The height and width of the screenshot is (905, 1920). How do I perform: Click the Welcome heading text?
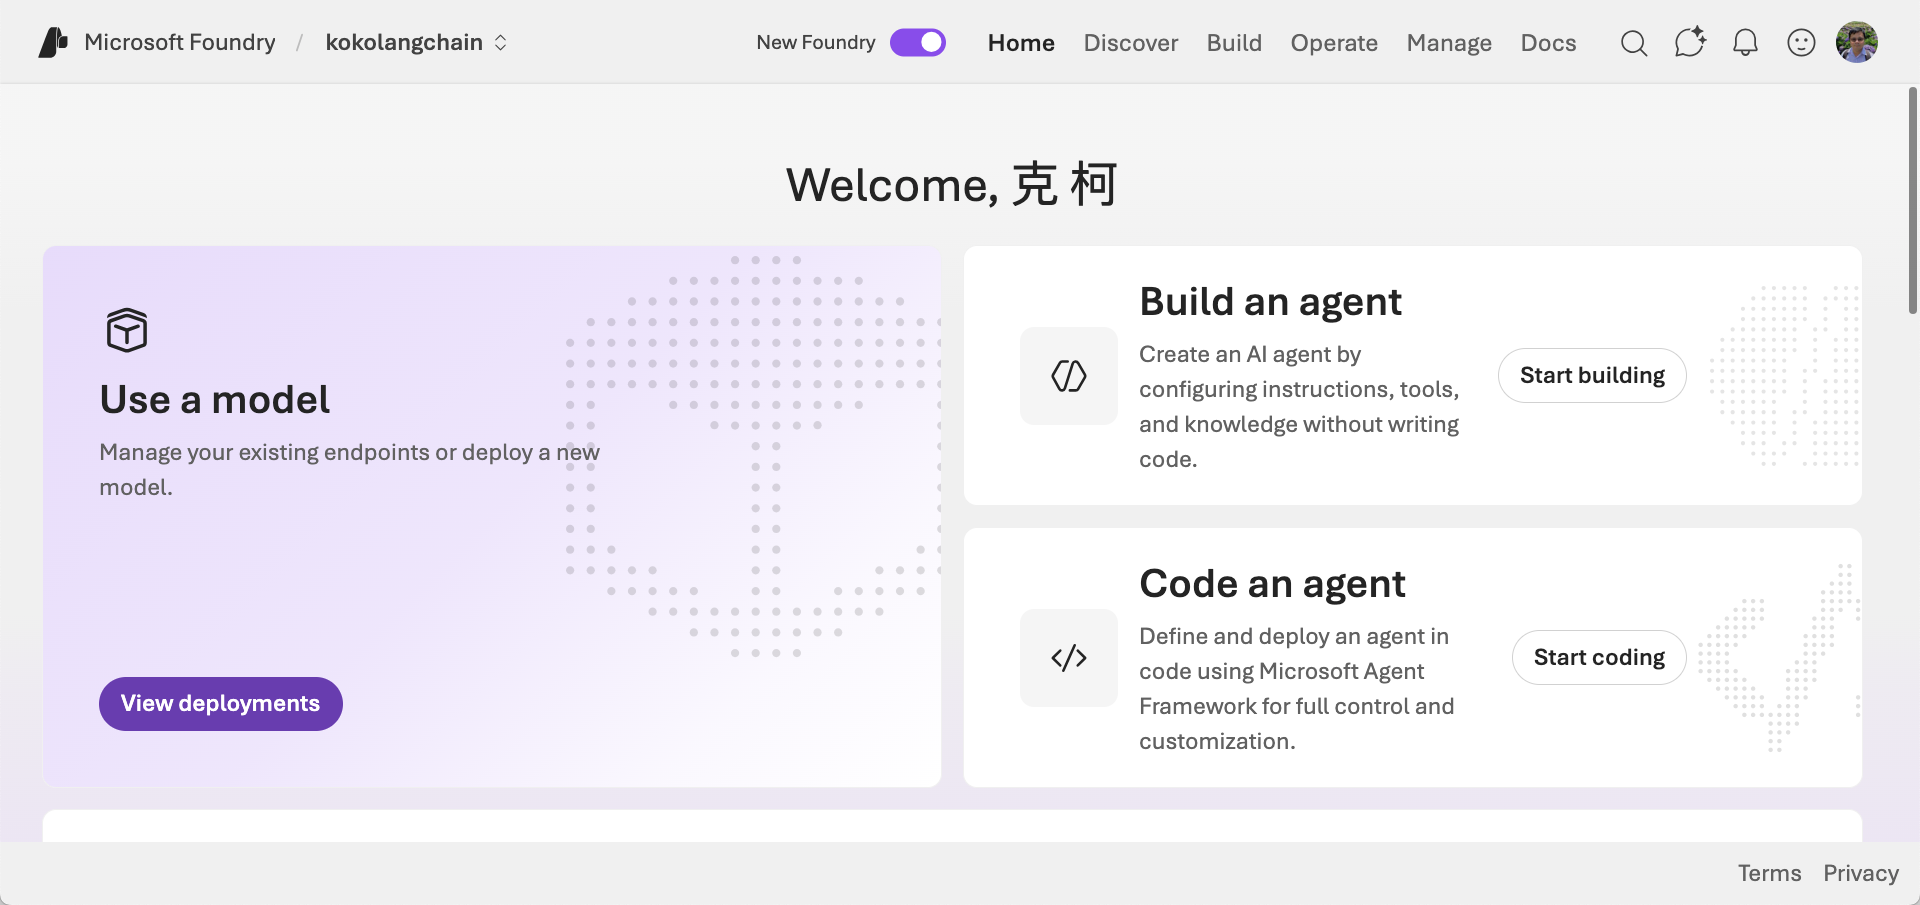(951, 185)
